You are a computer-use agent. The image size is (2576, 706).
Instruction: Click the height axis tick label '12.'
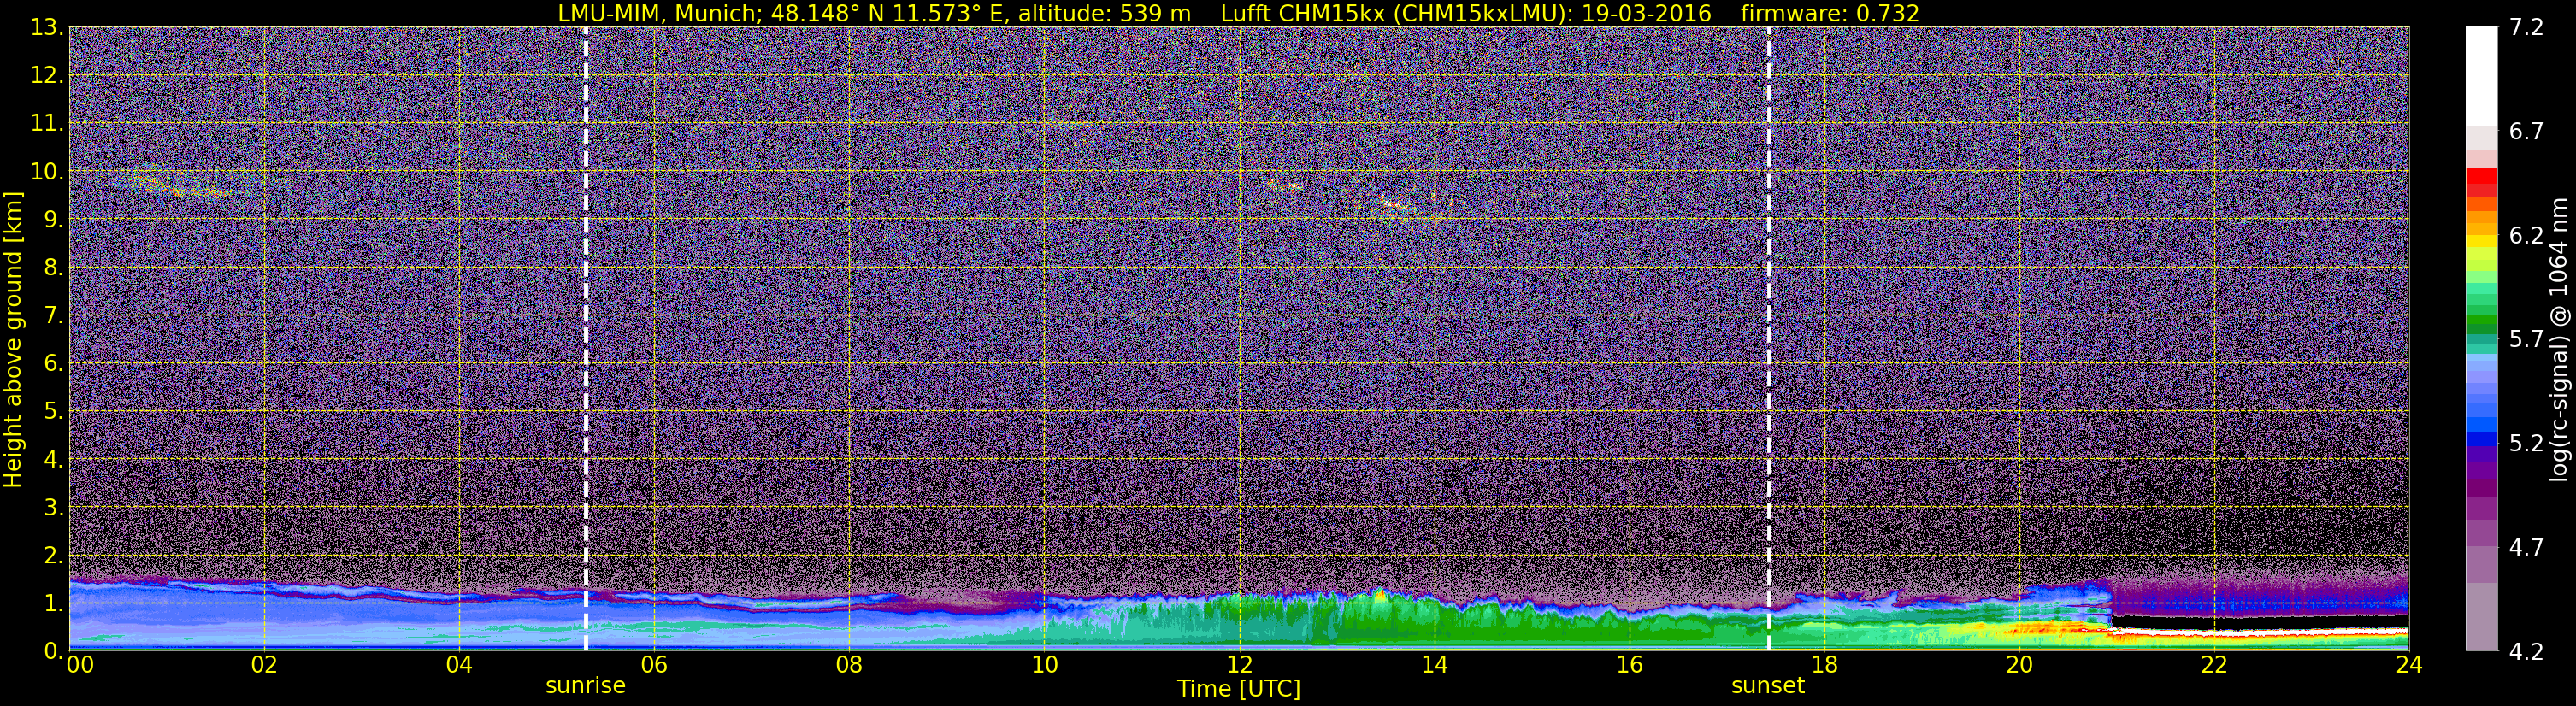point(47,76)
